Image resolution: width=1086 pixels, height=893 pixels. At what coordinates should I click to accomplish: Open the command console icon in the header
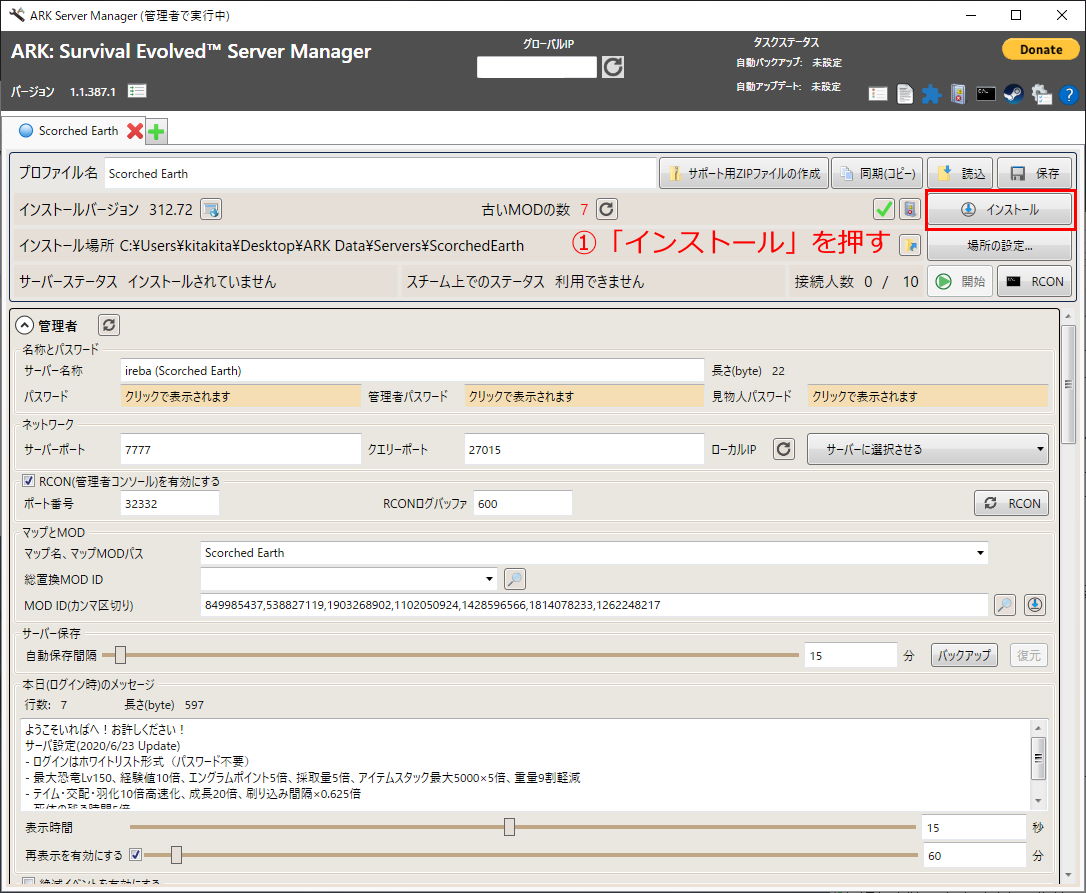tap(986, 94)
